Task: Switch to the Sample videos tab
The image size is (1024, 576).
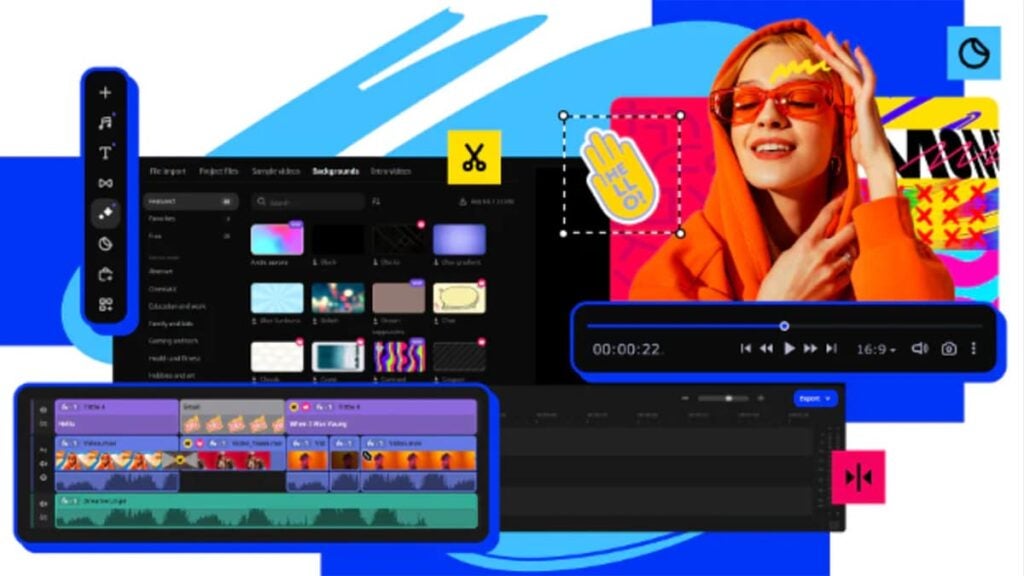Action: [x=275, y=171]
